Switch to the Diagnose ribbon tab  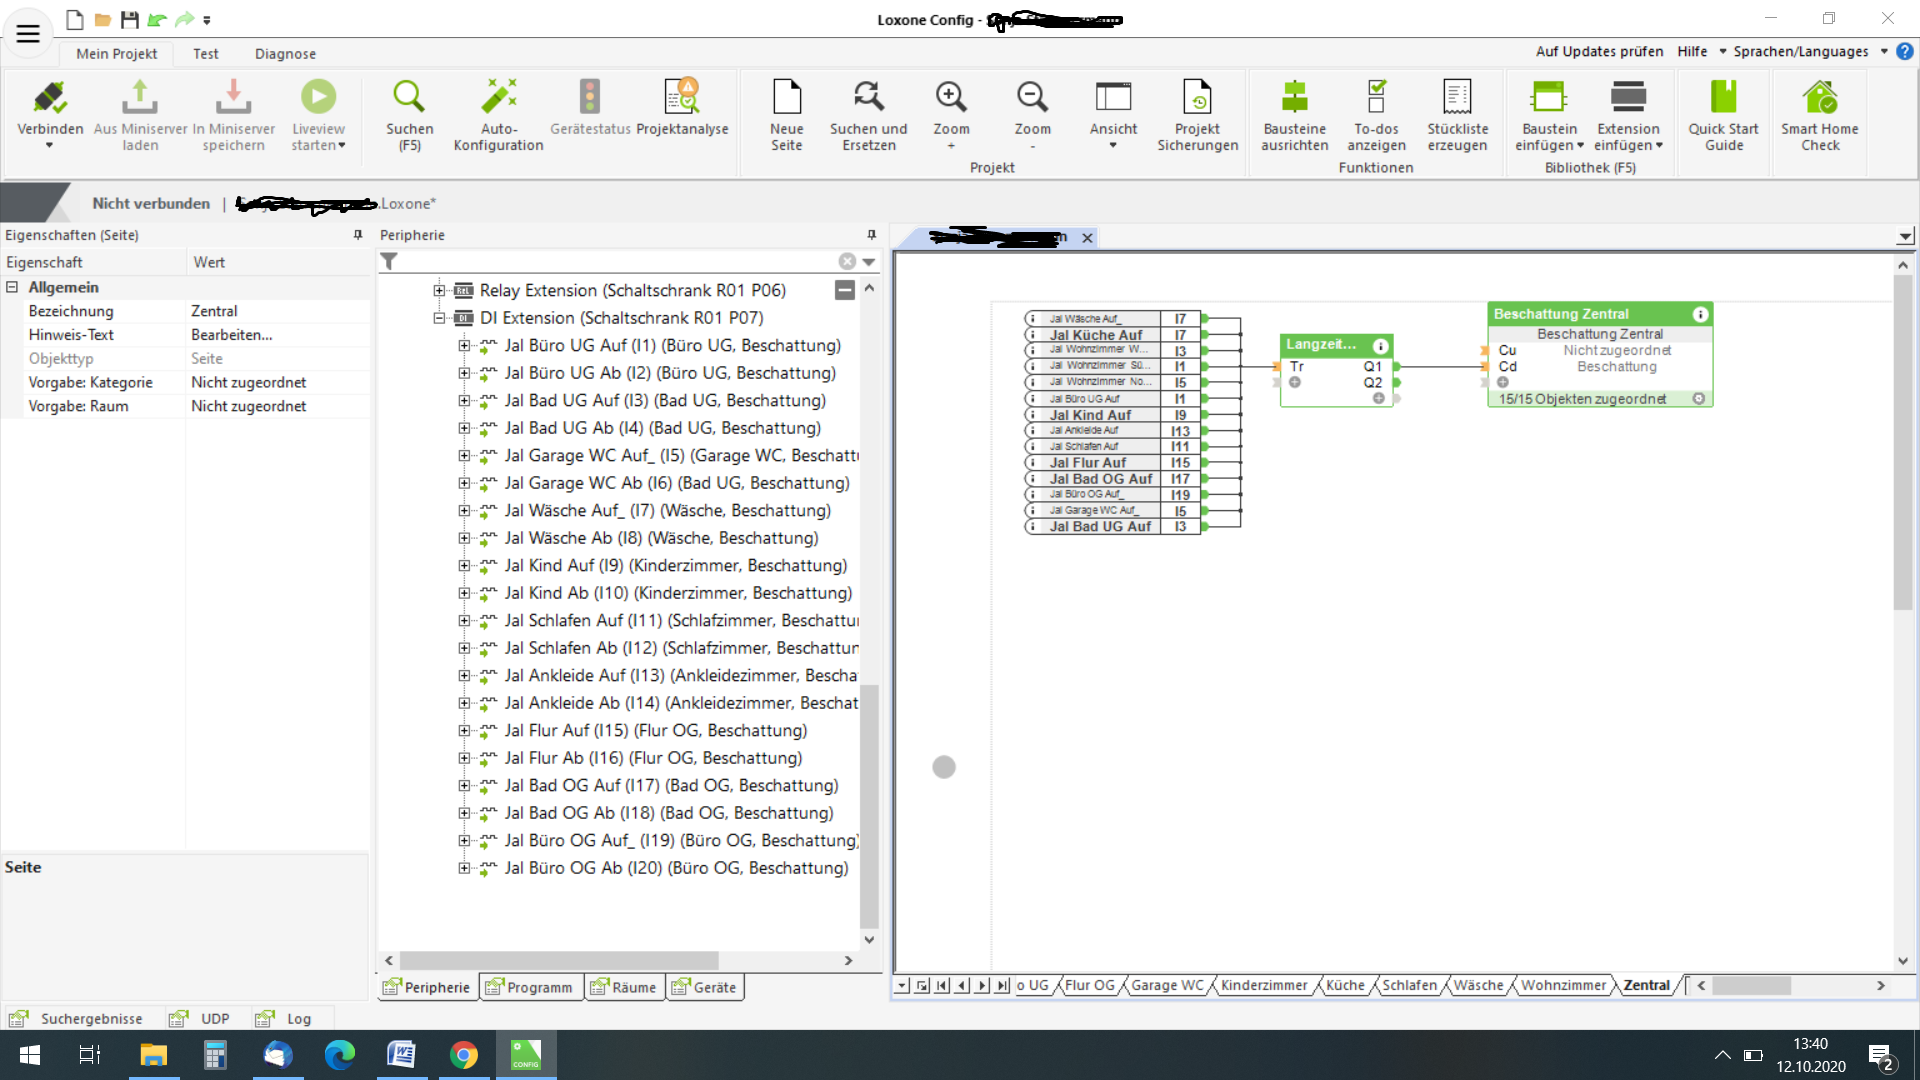pyautogui.click(x=285, y=54)
